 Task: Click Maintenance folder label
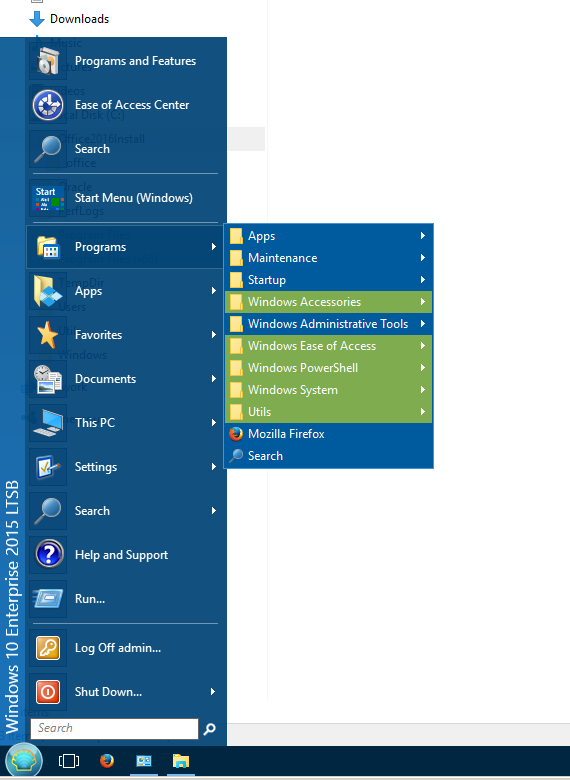[x=283, y=258]
